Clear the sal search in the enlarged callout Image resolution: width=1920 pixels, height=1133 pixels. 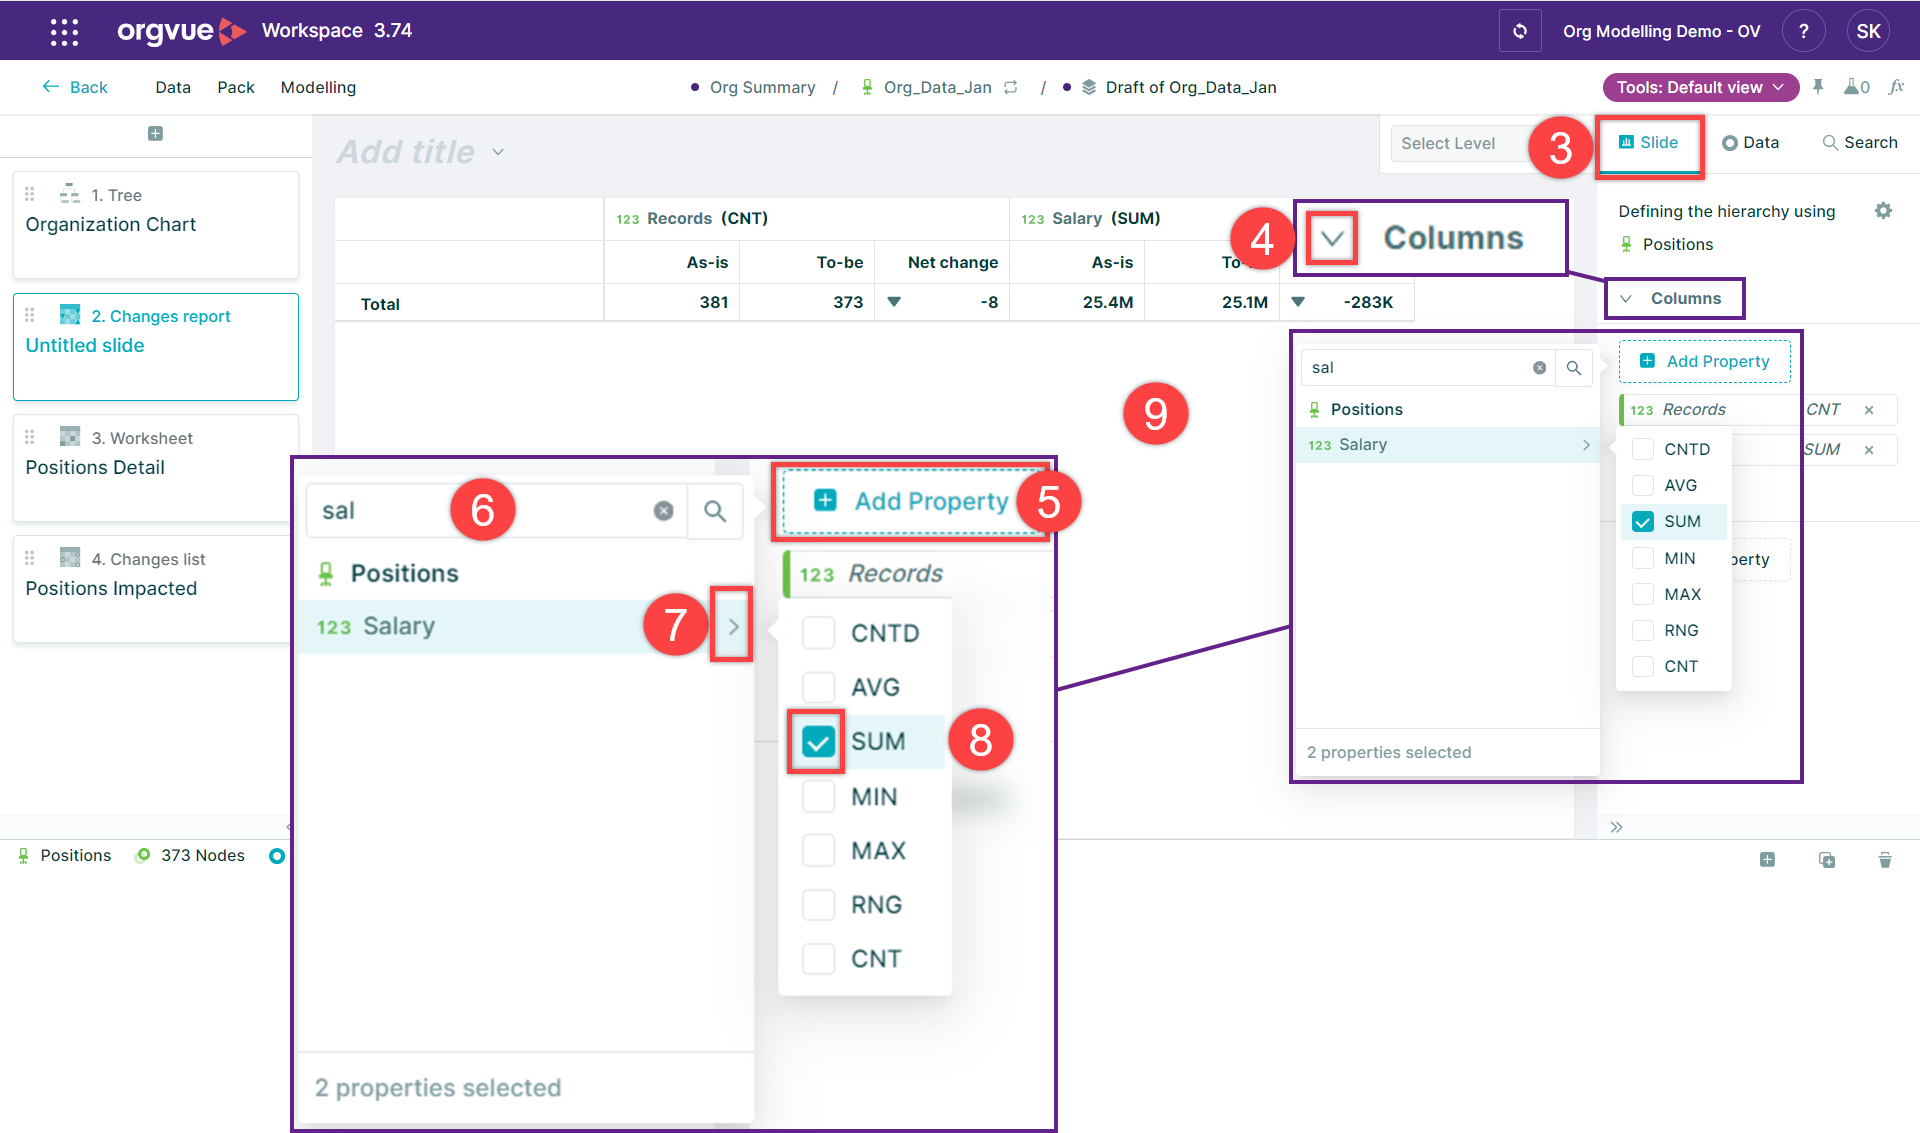pos(663,511)
